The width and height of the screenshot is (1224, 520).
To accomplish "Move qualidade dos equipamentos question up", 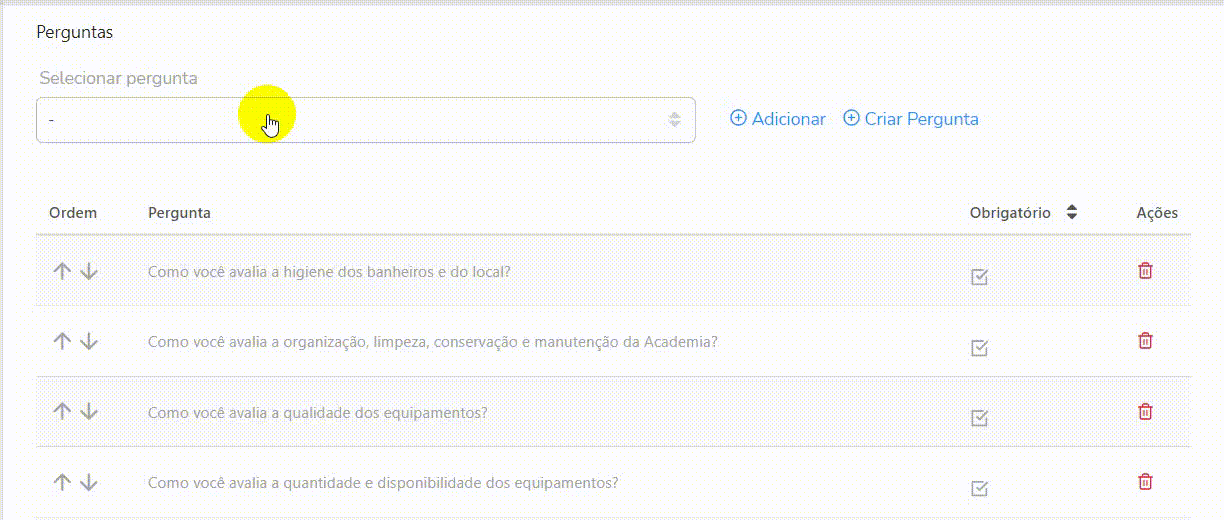I will 62,411.
